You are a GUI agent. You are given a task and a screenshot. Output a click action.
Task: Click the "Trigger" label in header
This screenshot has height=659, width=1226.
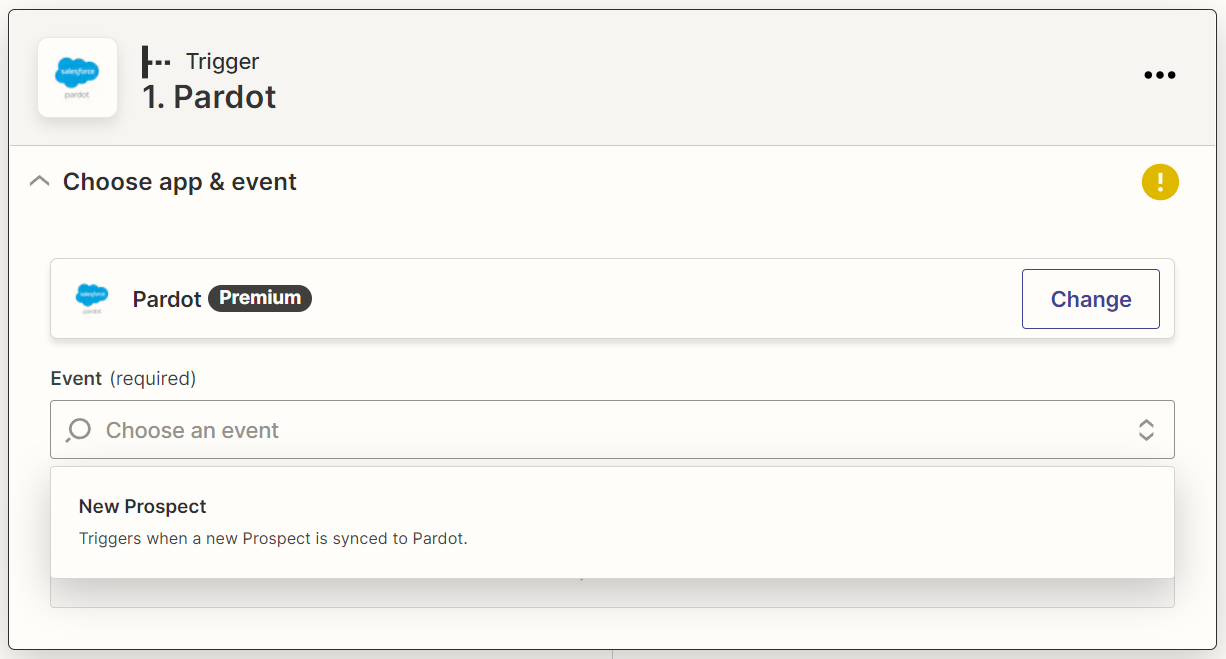[222, 62]
